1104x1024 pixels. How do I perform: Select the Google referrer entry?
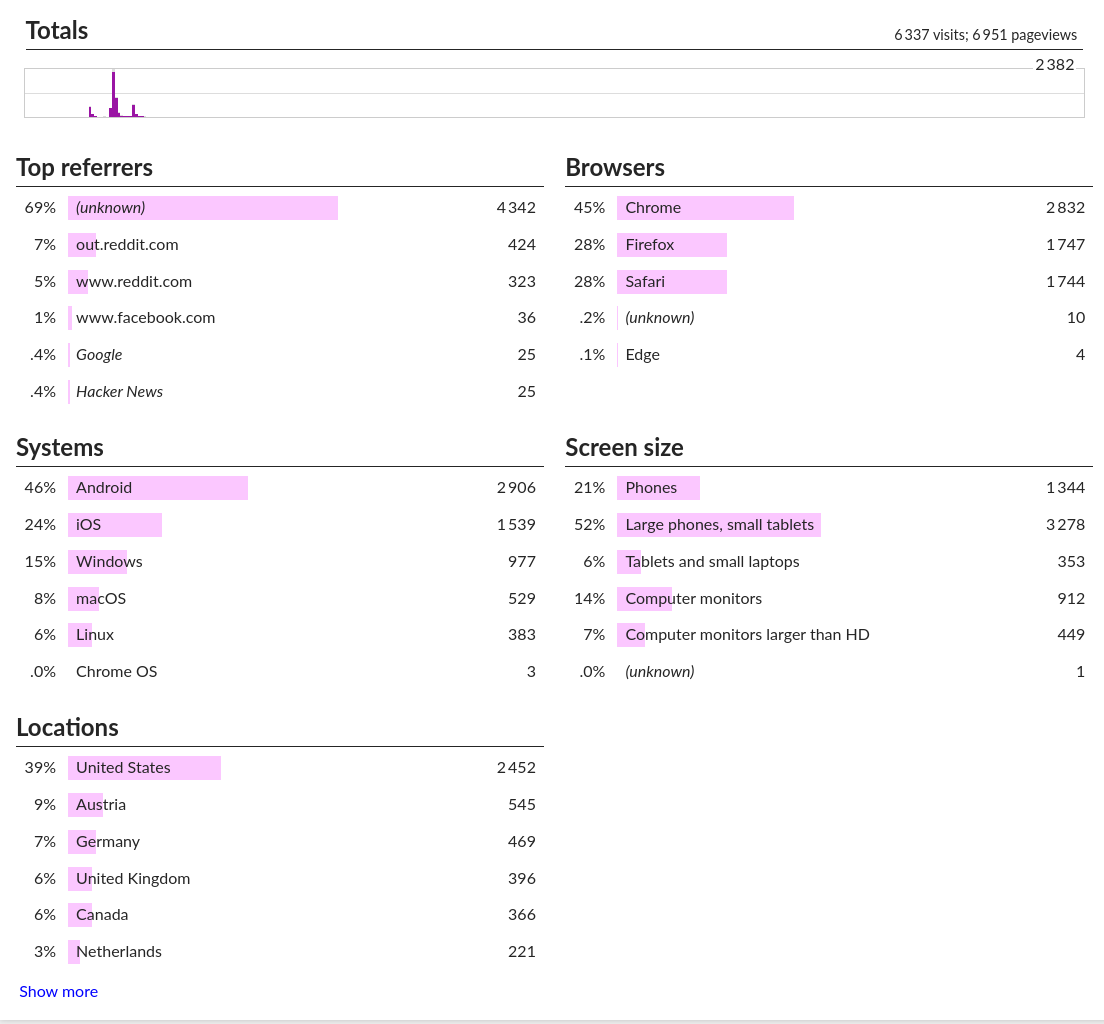click(99, 355)
